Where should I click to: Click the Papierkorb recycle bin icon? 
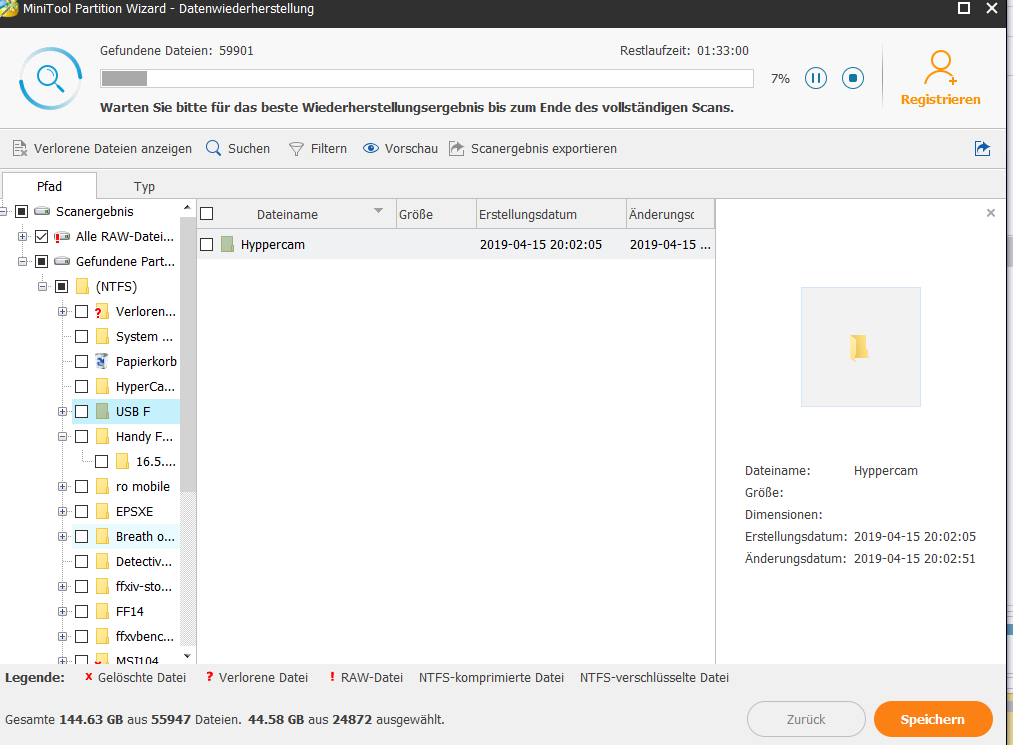click(101, 361)
